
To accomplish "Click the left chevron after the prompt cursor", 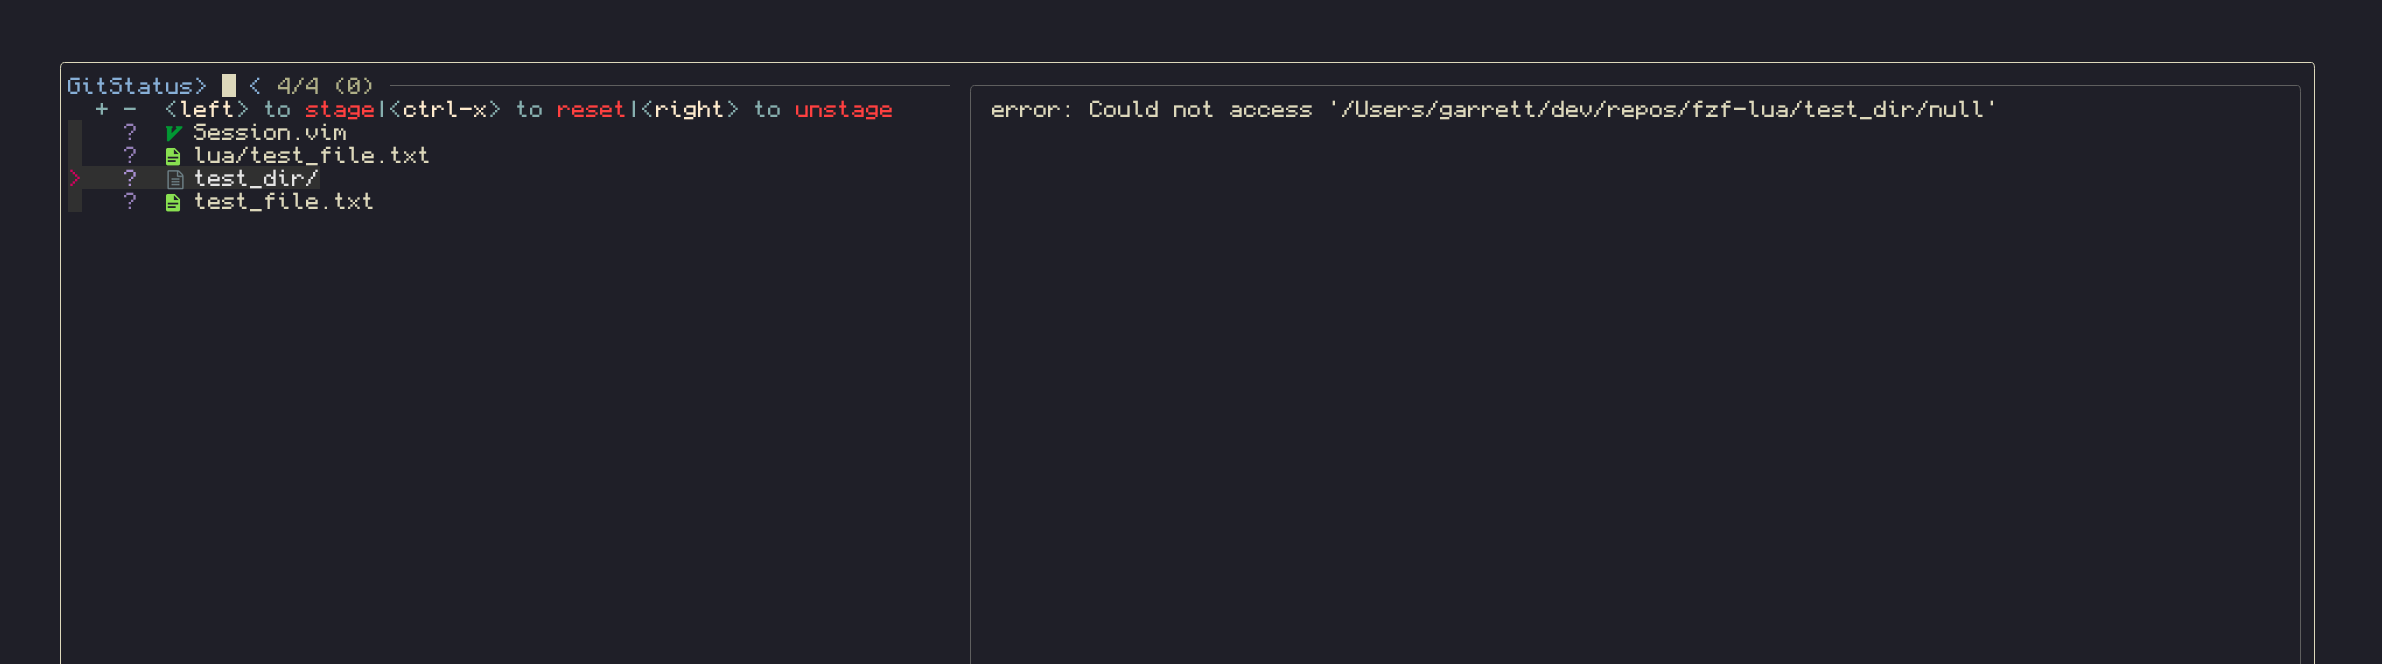I will [255, 86].
